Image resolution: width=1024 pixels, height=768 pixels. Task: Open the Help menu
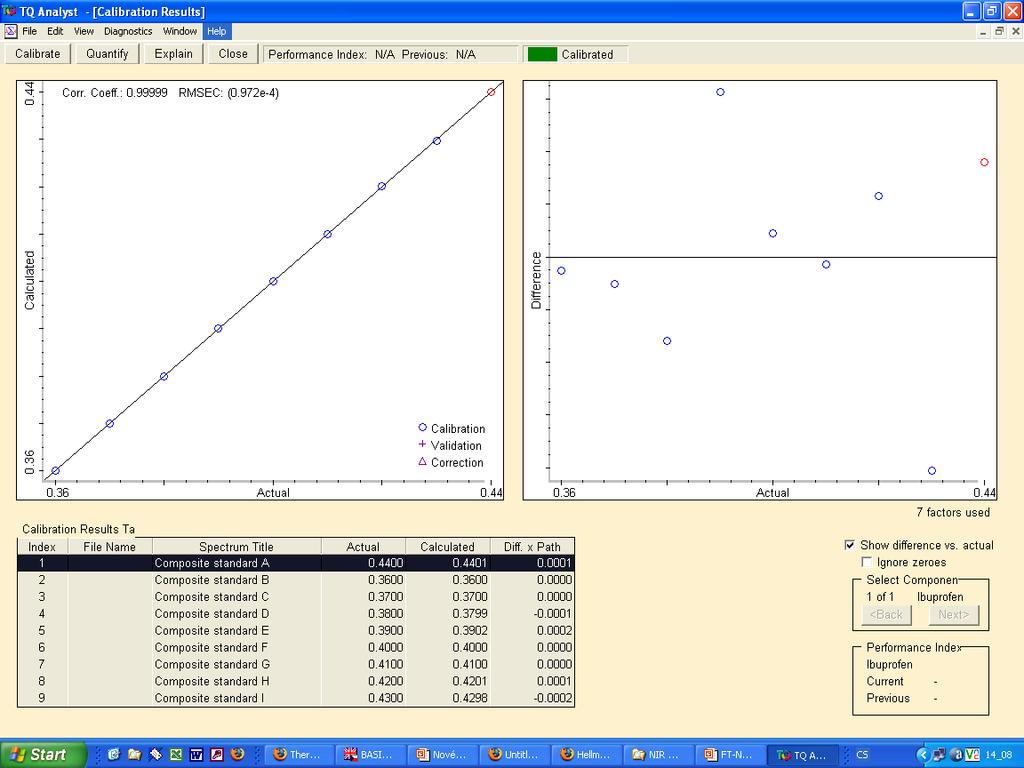pos(217,31)
